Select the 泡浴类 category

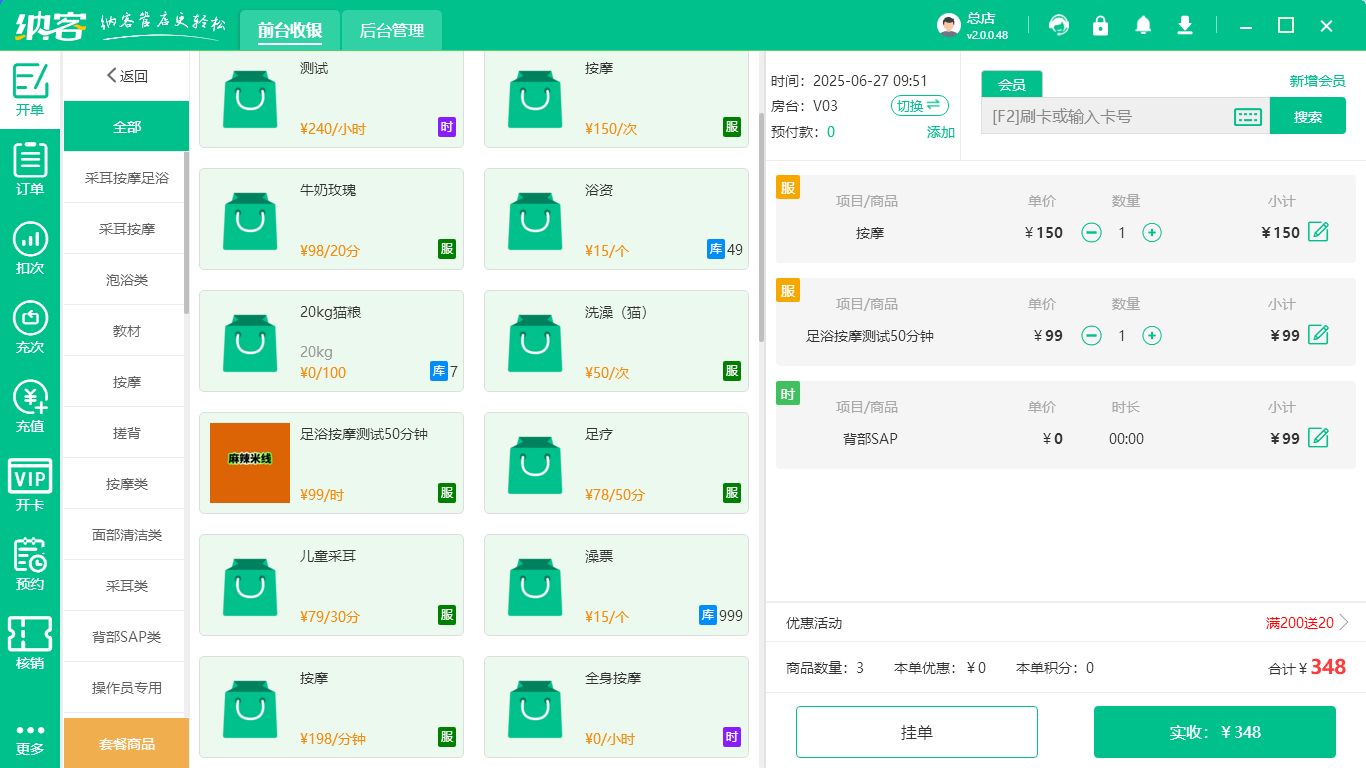click(x=126, y=280)
